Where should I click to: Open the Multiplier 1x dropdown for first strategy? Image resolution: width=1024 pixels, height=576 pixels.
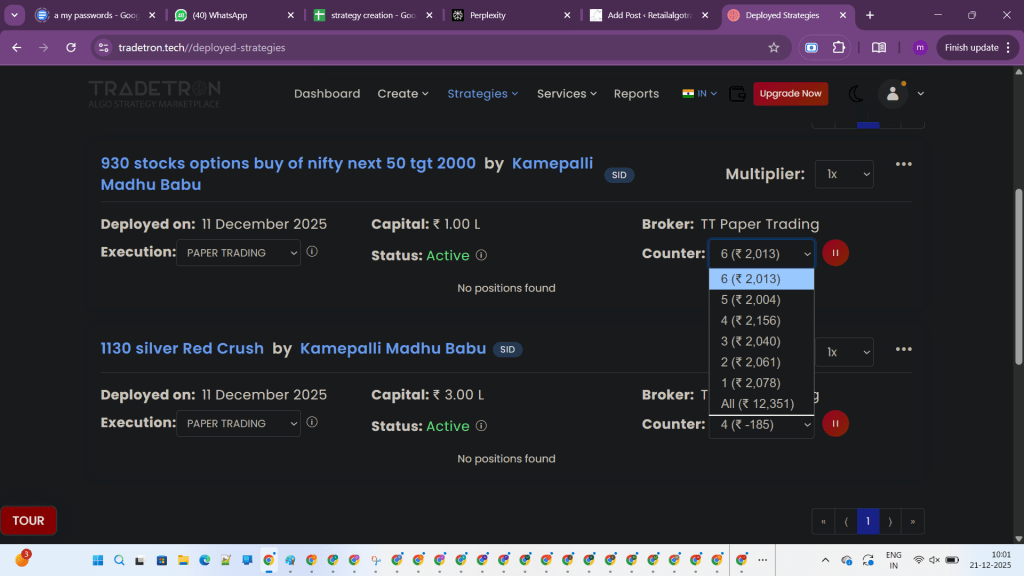pyautogui.click(x=844, y=174)
